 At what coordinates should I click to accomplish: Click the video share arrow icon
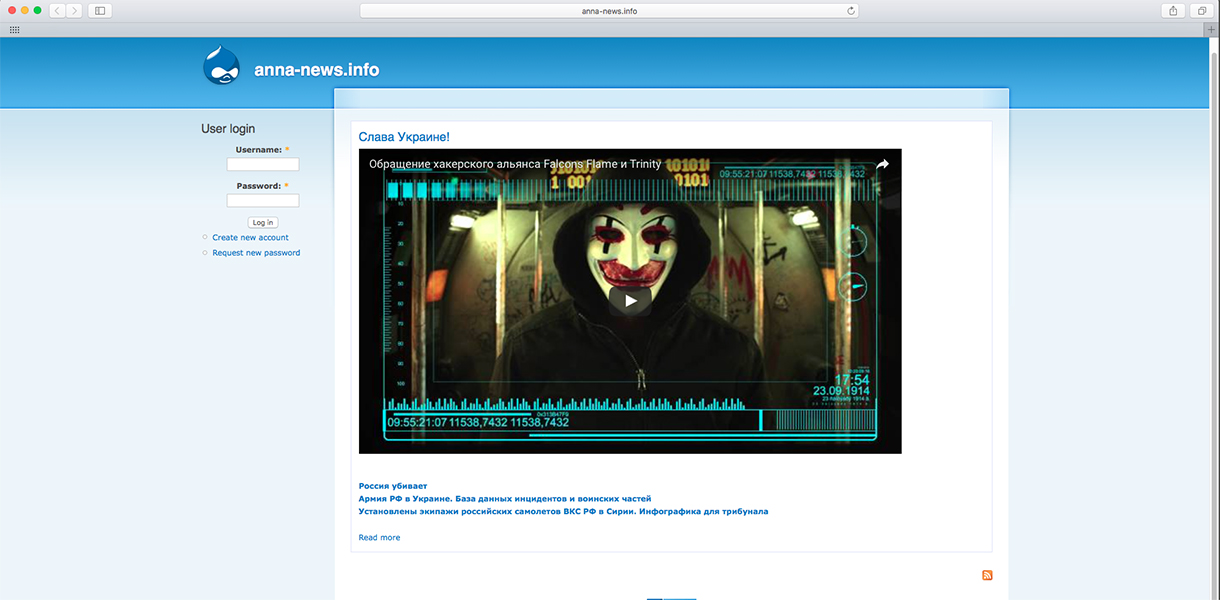point(882,164)
